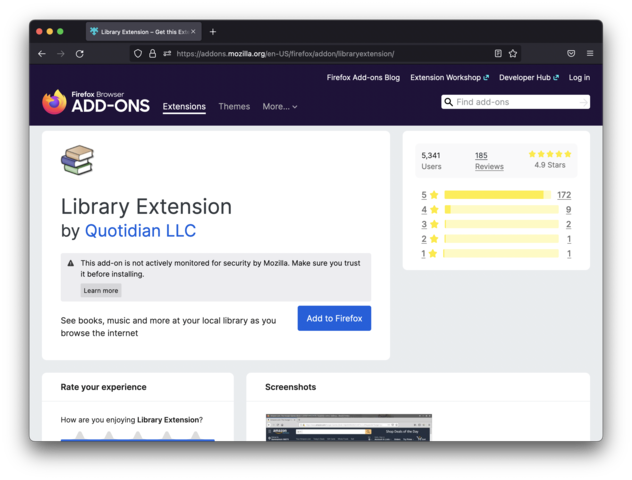
Task: Close the Library Extension tab
Action: (193, 31)
